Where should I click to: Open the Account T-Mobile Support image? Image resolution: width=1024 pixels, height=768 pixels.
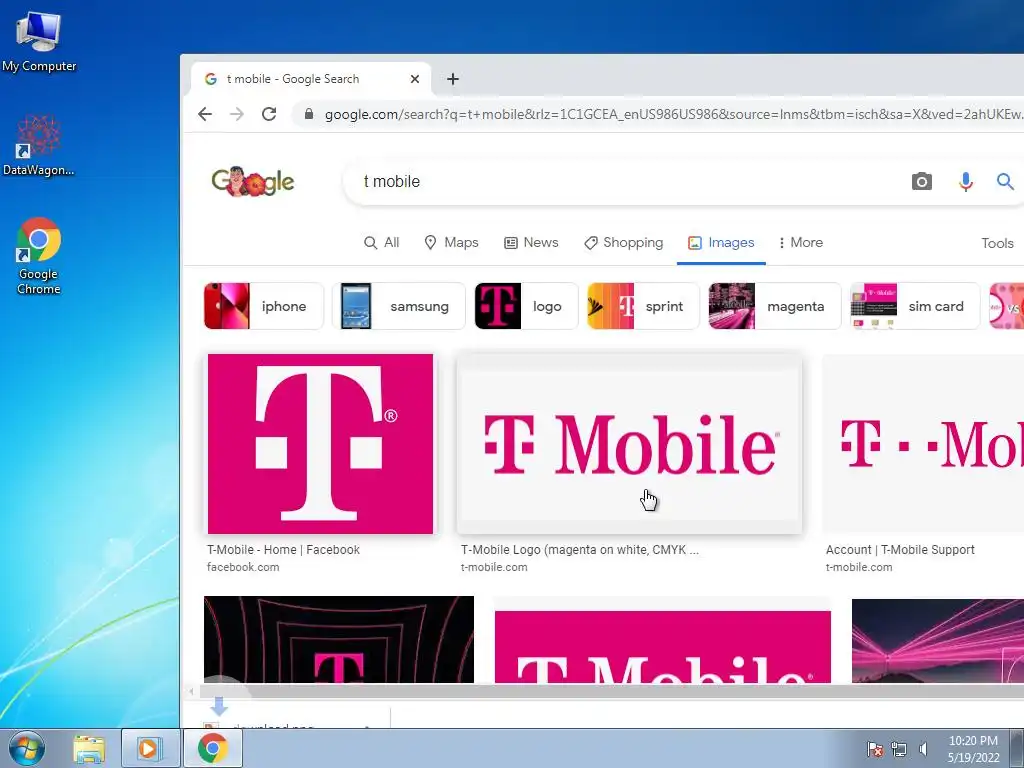(x=924, y=444)
